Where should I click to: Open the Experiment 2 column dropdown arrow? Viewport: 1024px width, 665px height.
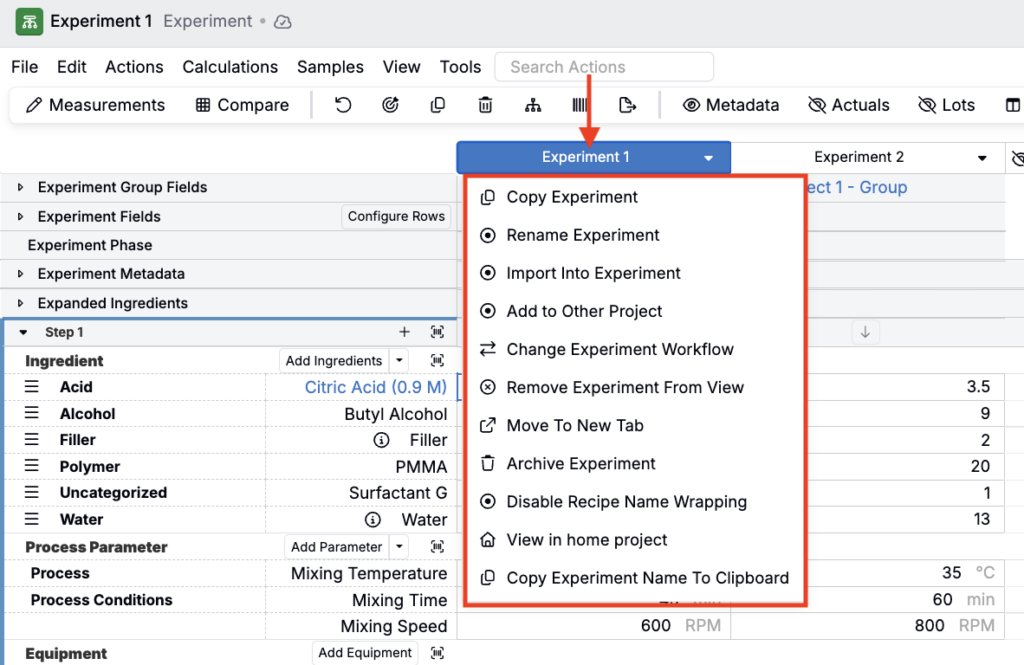[981, 158]
